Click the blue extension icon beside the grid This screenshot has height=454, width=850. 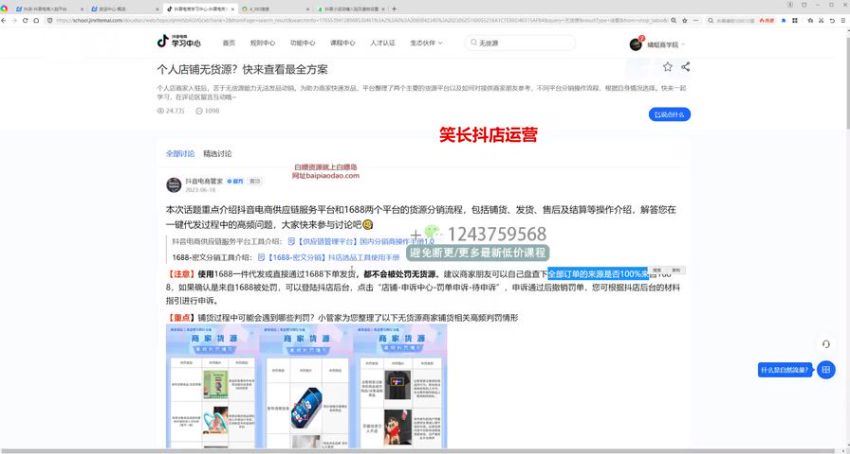point(783,20)
